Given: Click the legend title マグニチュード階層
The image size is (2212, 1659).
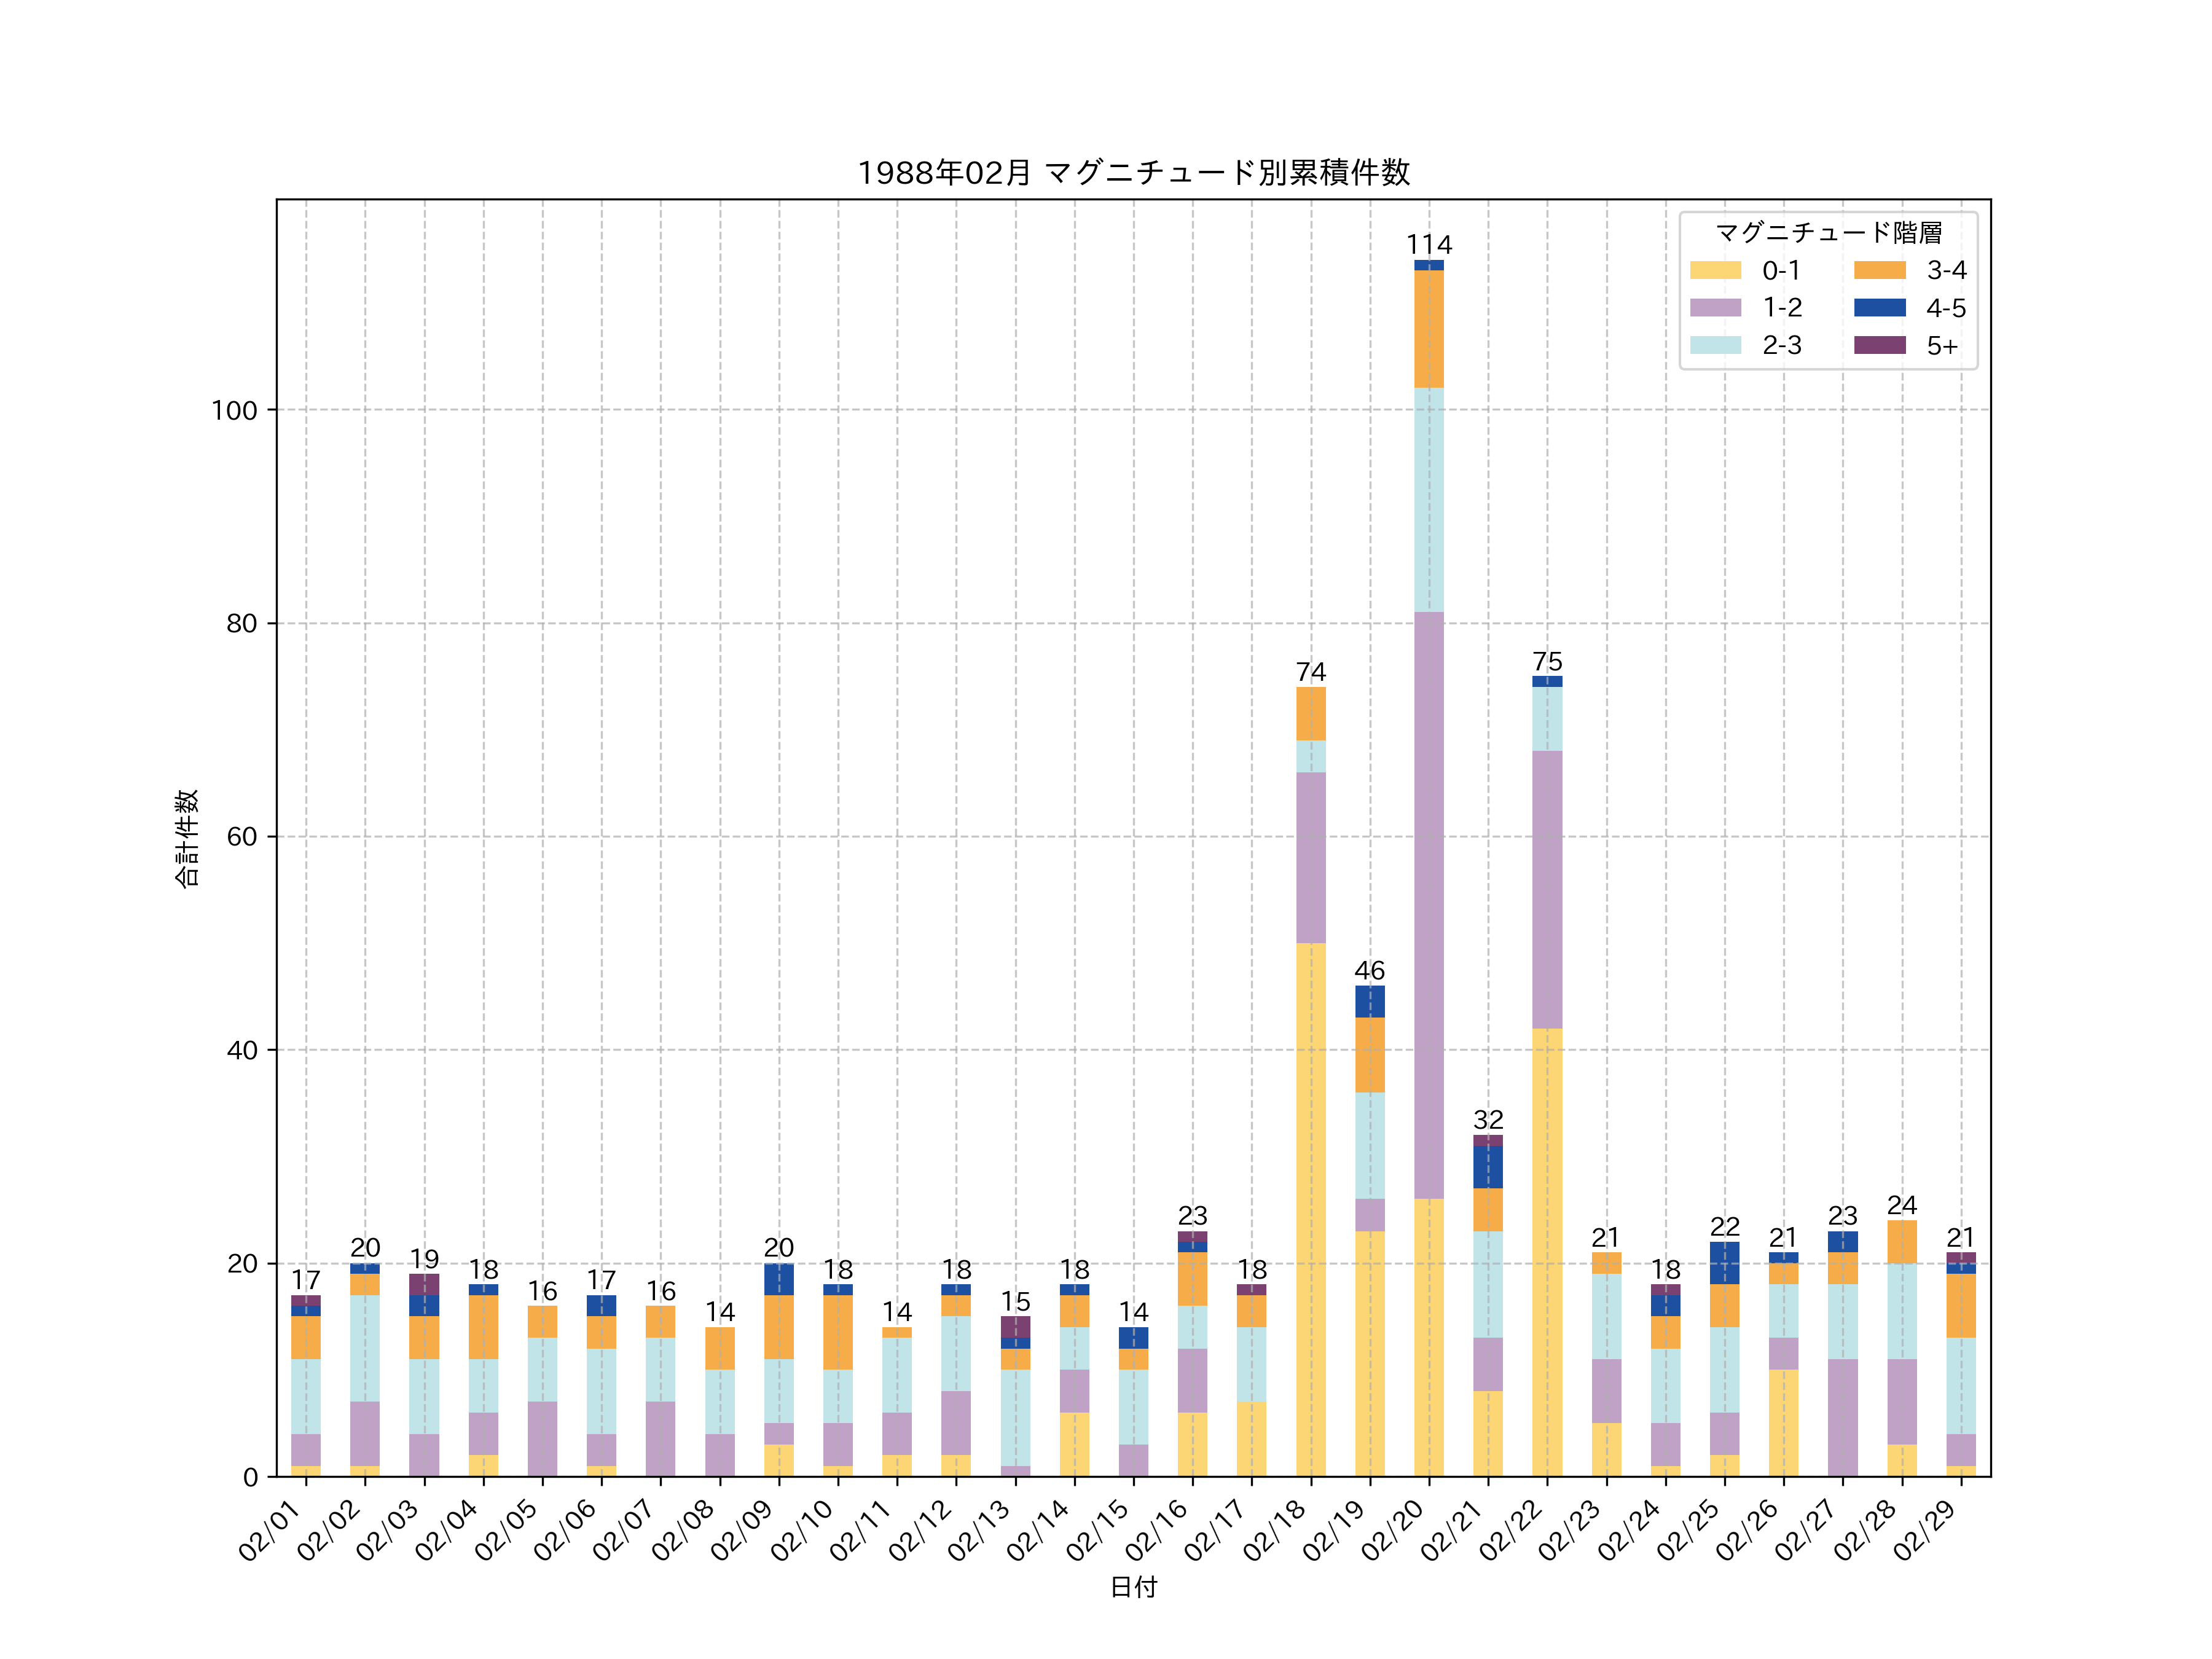Looking at the screenshot, I should click(x=1828, y=233).
